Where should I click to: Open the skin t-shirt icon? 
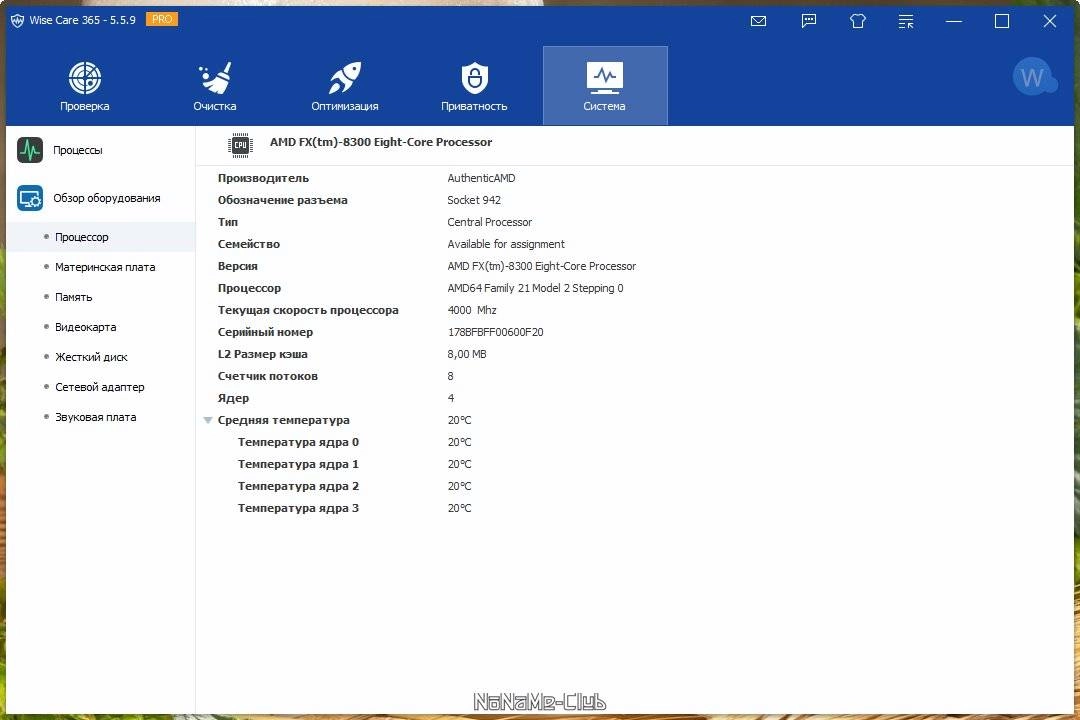pos(858,21)
